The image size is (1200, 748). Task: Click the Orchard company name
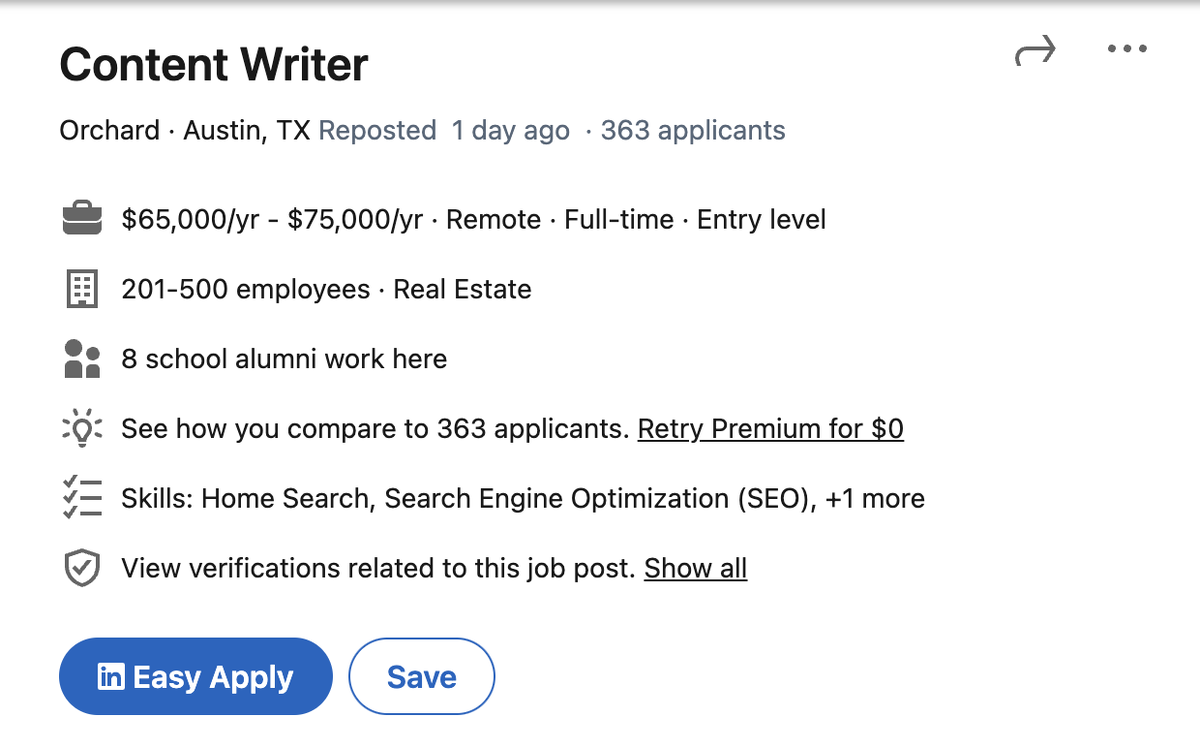pyautogui.click(x=109, y=131)
